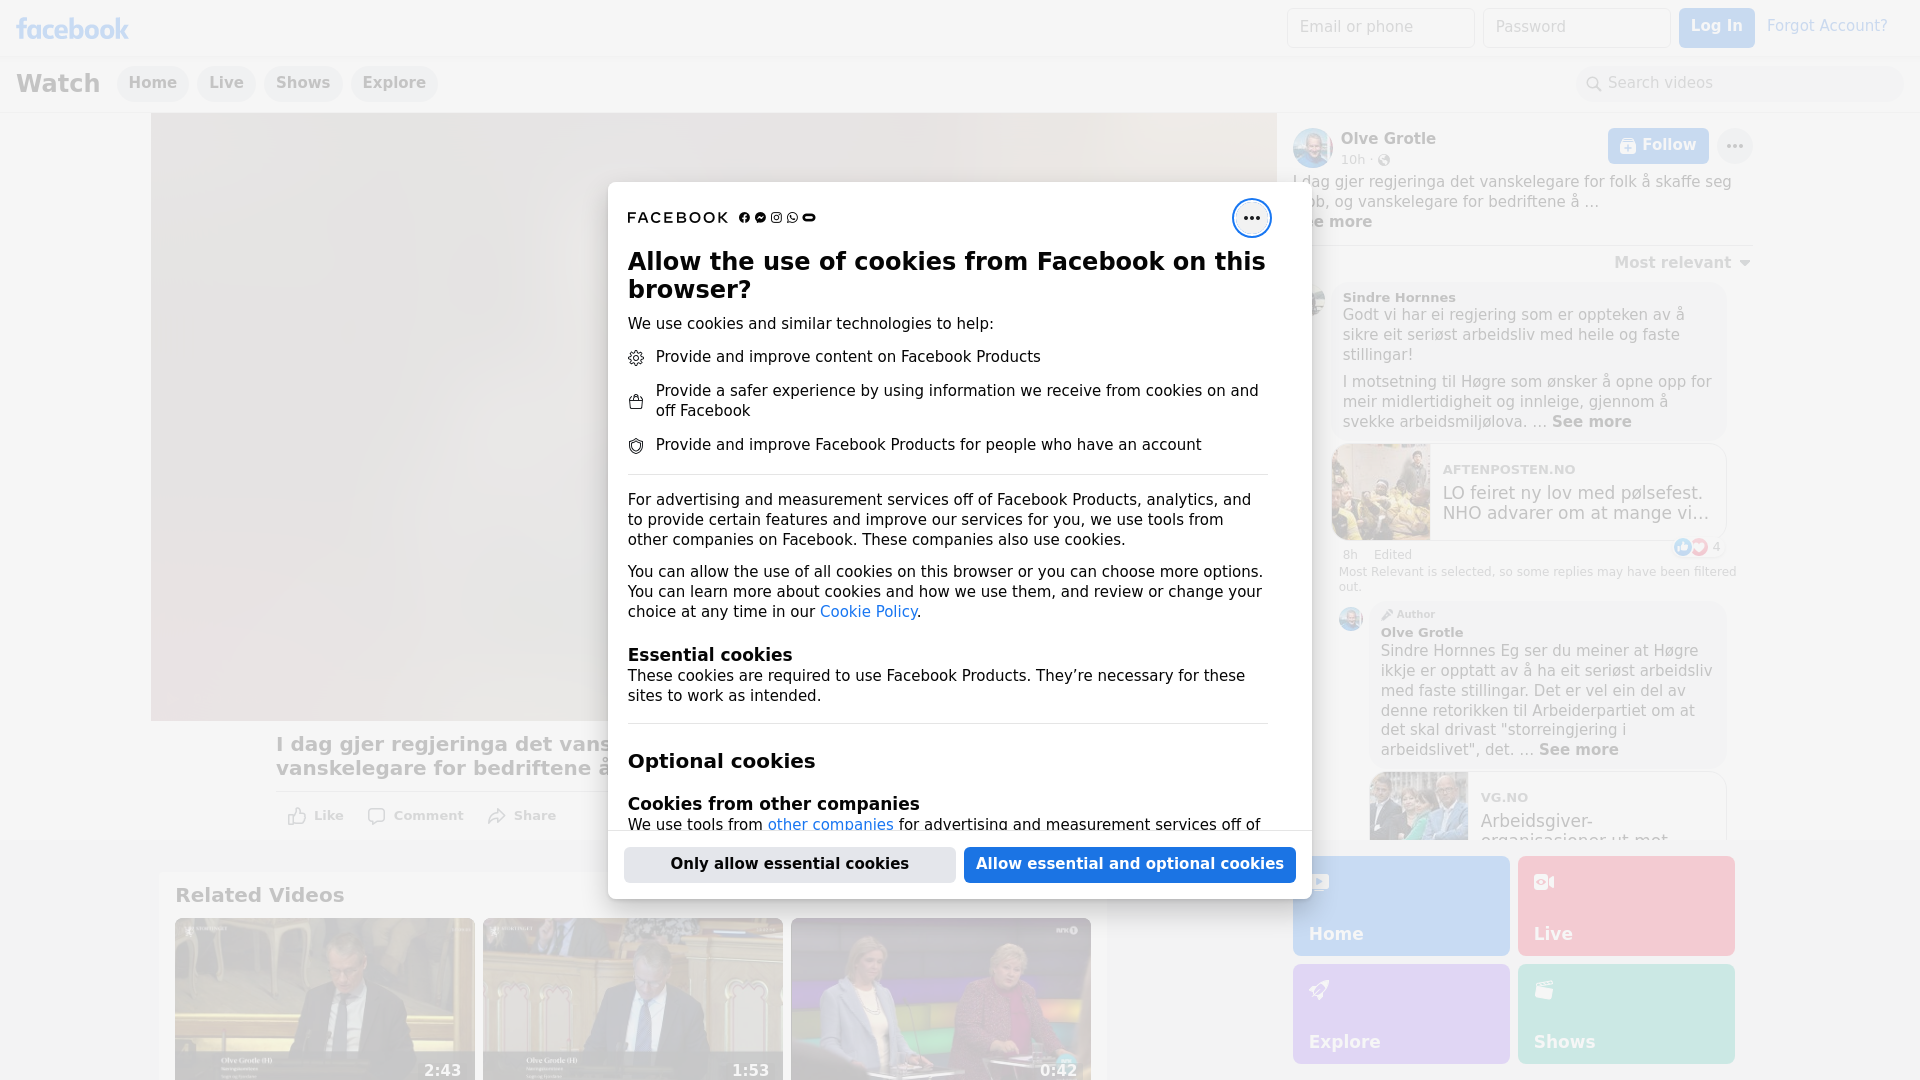Click the Live tile camera icon
This screenshot has width=1920, height=1080.
click(1544, 882)
